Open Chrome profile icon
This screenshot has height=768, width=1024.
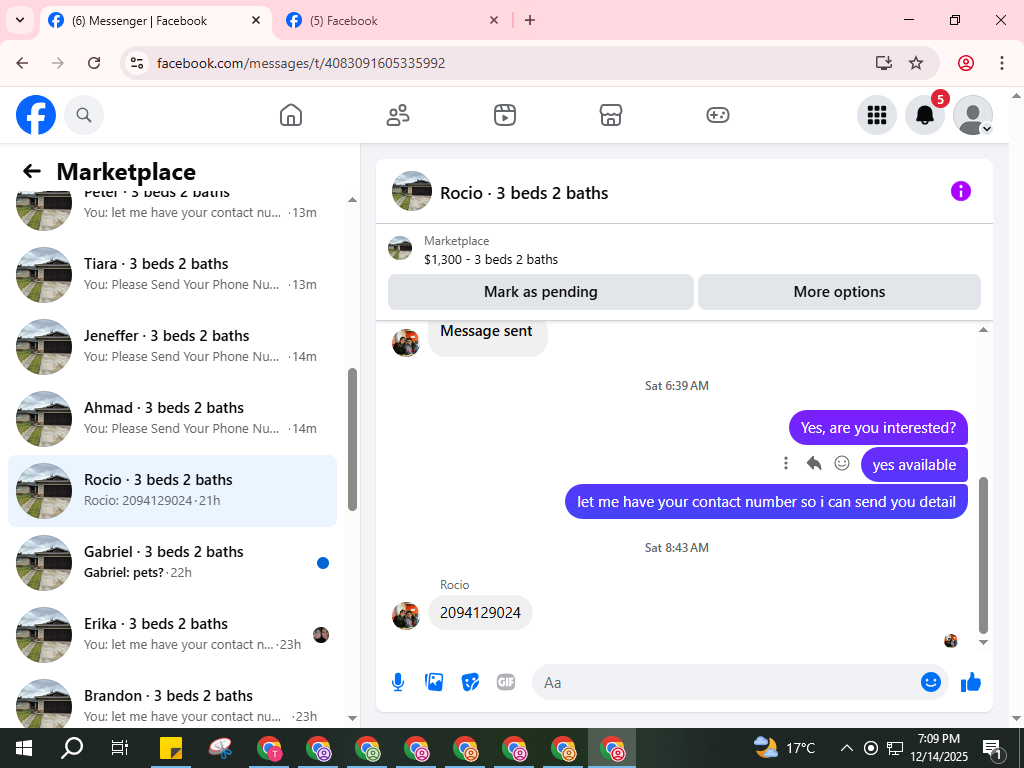(966, 63)
